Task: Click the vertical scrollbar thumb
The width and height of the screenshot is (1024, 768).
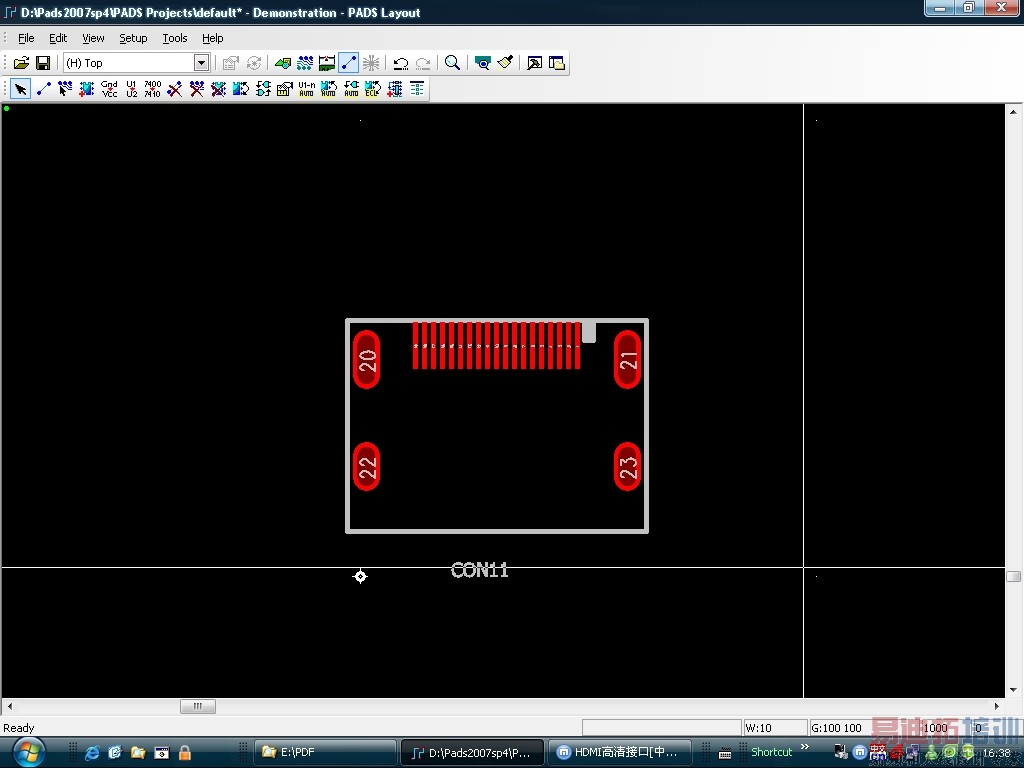Action: tap(1013, 577)
